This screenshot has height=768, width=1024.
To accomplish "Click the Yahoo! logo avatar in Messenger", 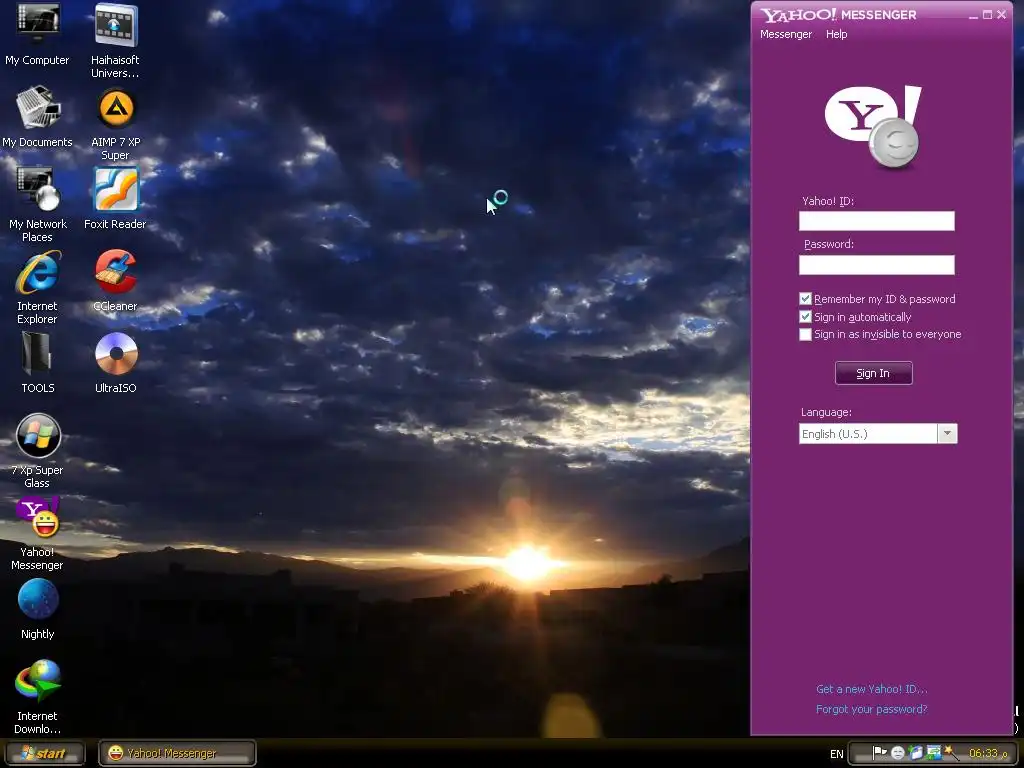I will point(873,126).
